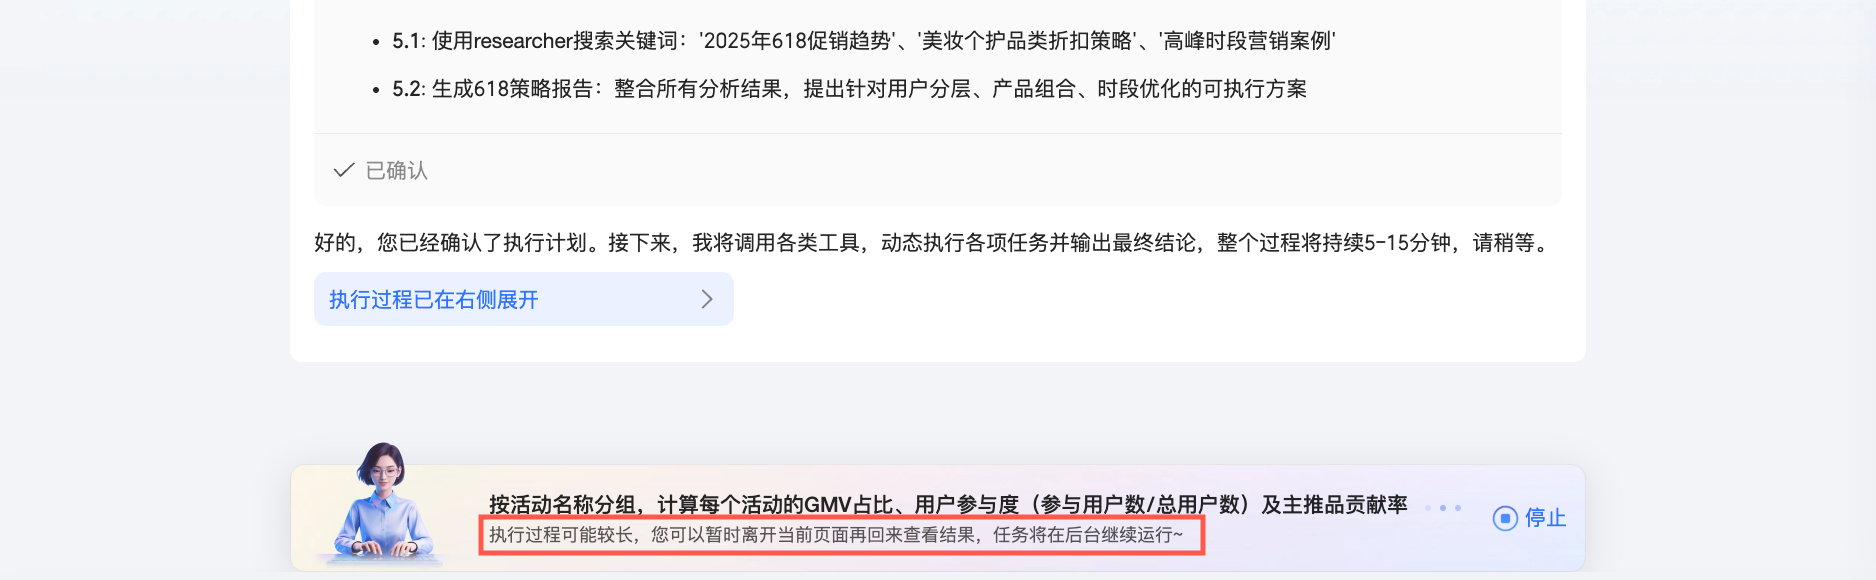Click 执行过程已在右侧展开 link text
This screenshot has width=1876, height=580.
pyautogui.click(x=434, y=299)
